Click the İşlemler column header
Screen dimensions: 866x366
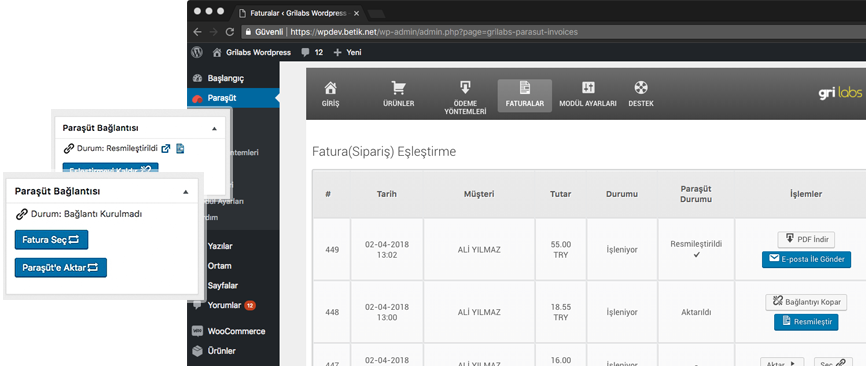[806, 194]
